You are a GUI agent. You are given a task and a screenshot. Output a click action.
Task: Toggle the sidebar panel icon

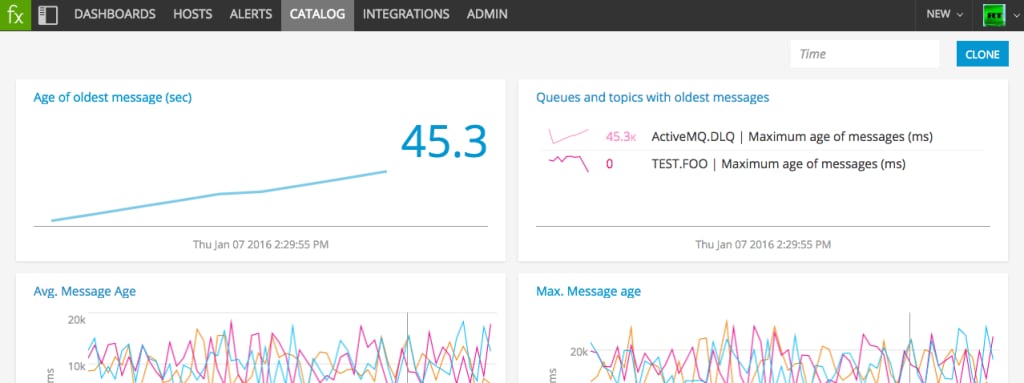[48, 15]
